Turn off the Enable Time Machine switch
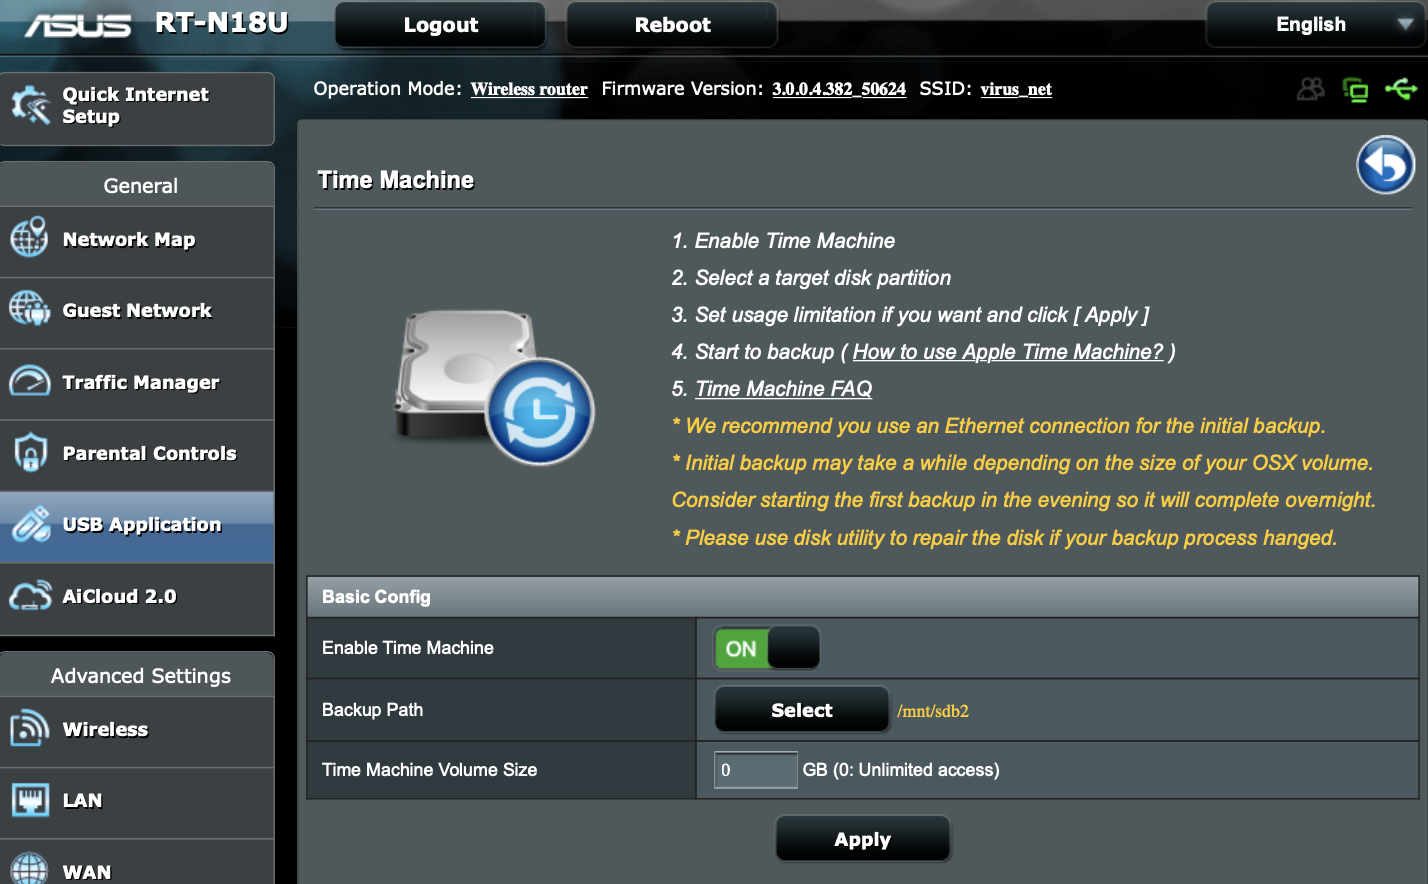This screenshot has height=884, width=1428. click(767, 648)
